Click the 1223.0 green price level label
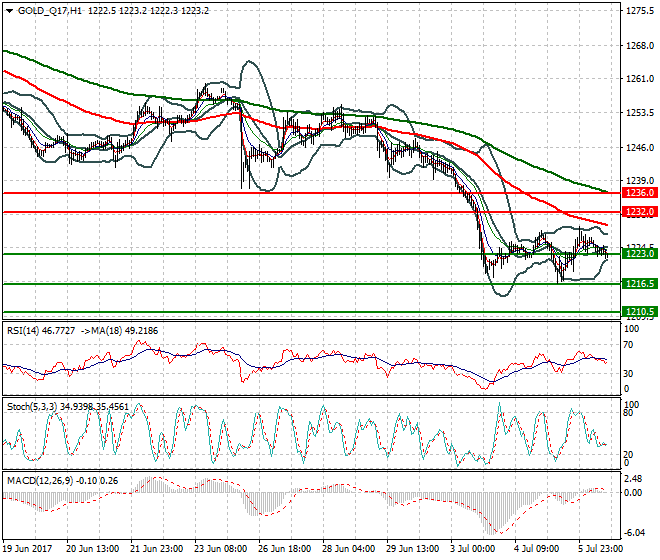The image size is (660, 560). point(639,253)
